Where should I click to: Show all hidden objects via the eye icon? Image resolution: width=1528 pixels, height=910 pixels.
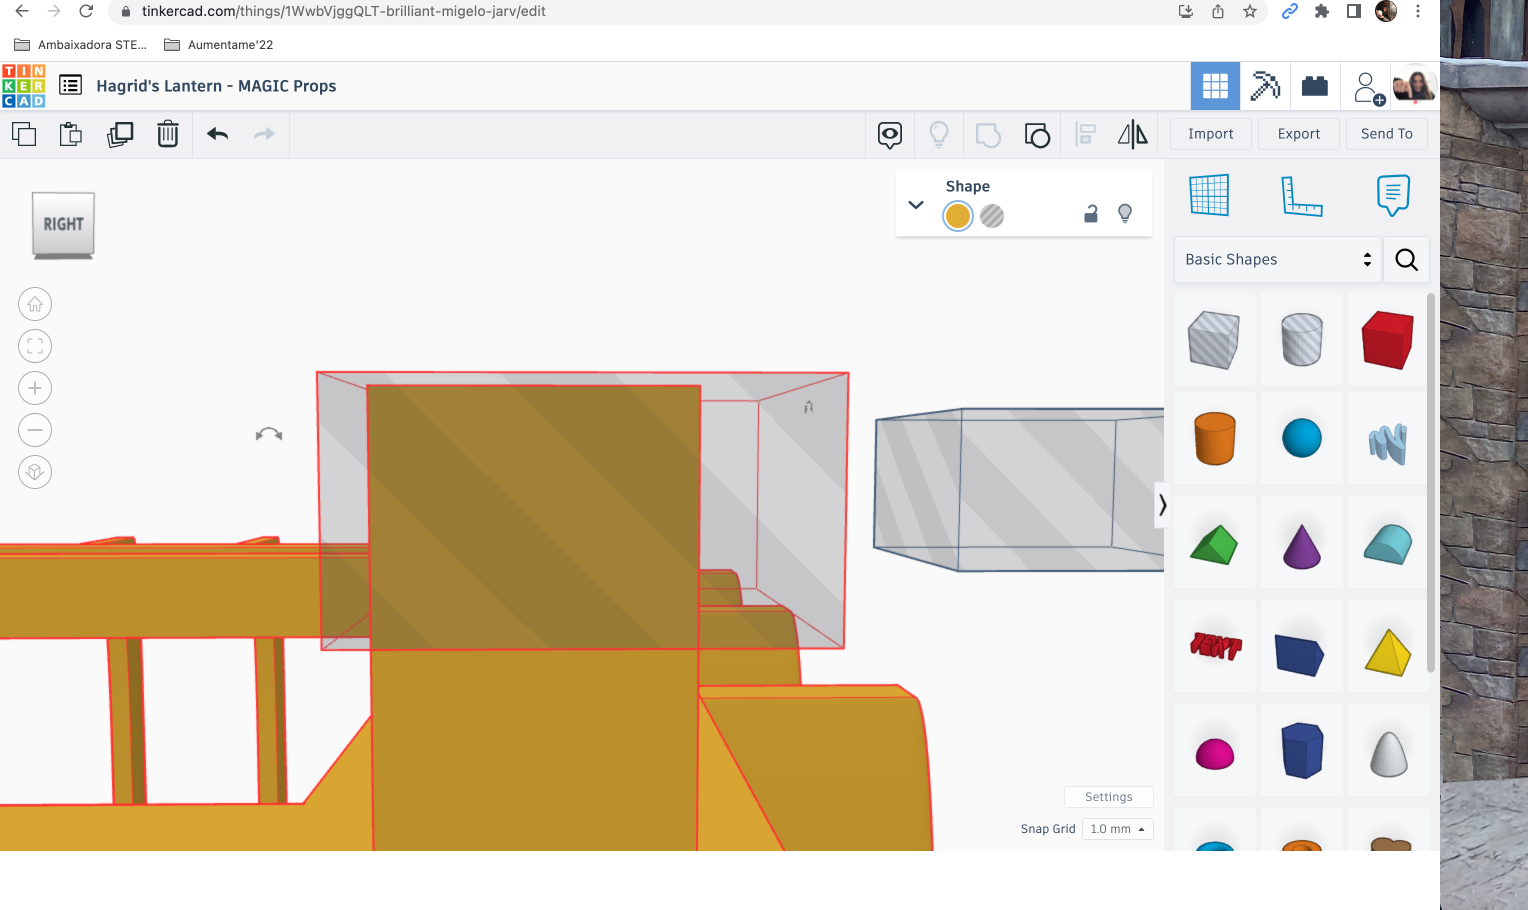pyautogui.click(x=889, y=134)
